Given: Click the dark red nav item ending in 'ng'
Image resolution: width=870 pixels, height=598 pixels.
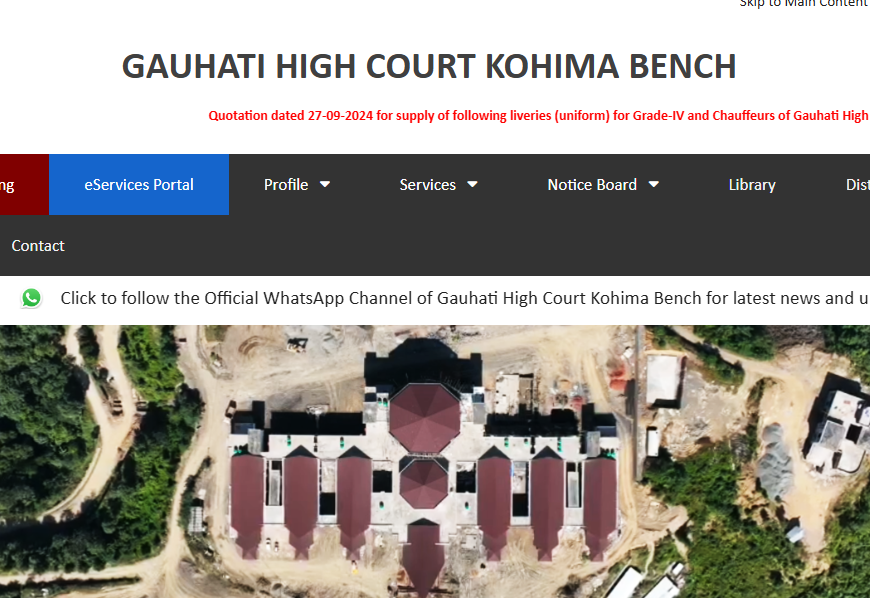Looking at the screenshot, I should 24,184.
